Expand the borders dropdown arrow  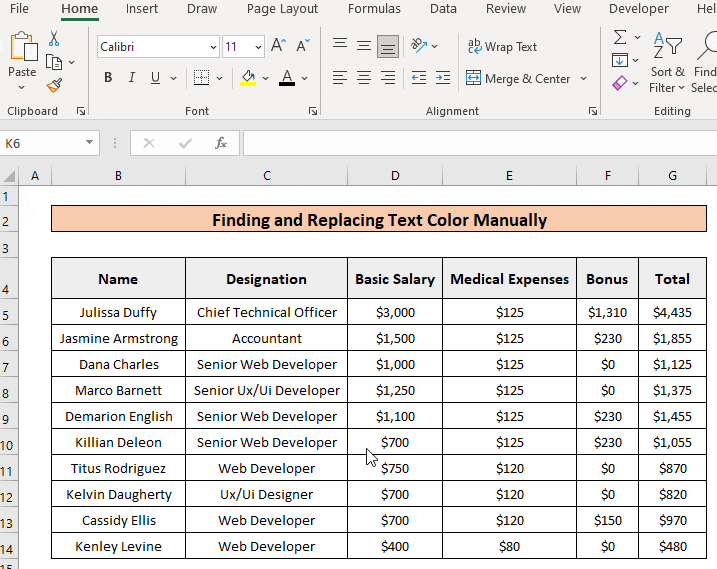[219, 79]
